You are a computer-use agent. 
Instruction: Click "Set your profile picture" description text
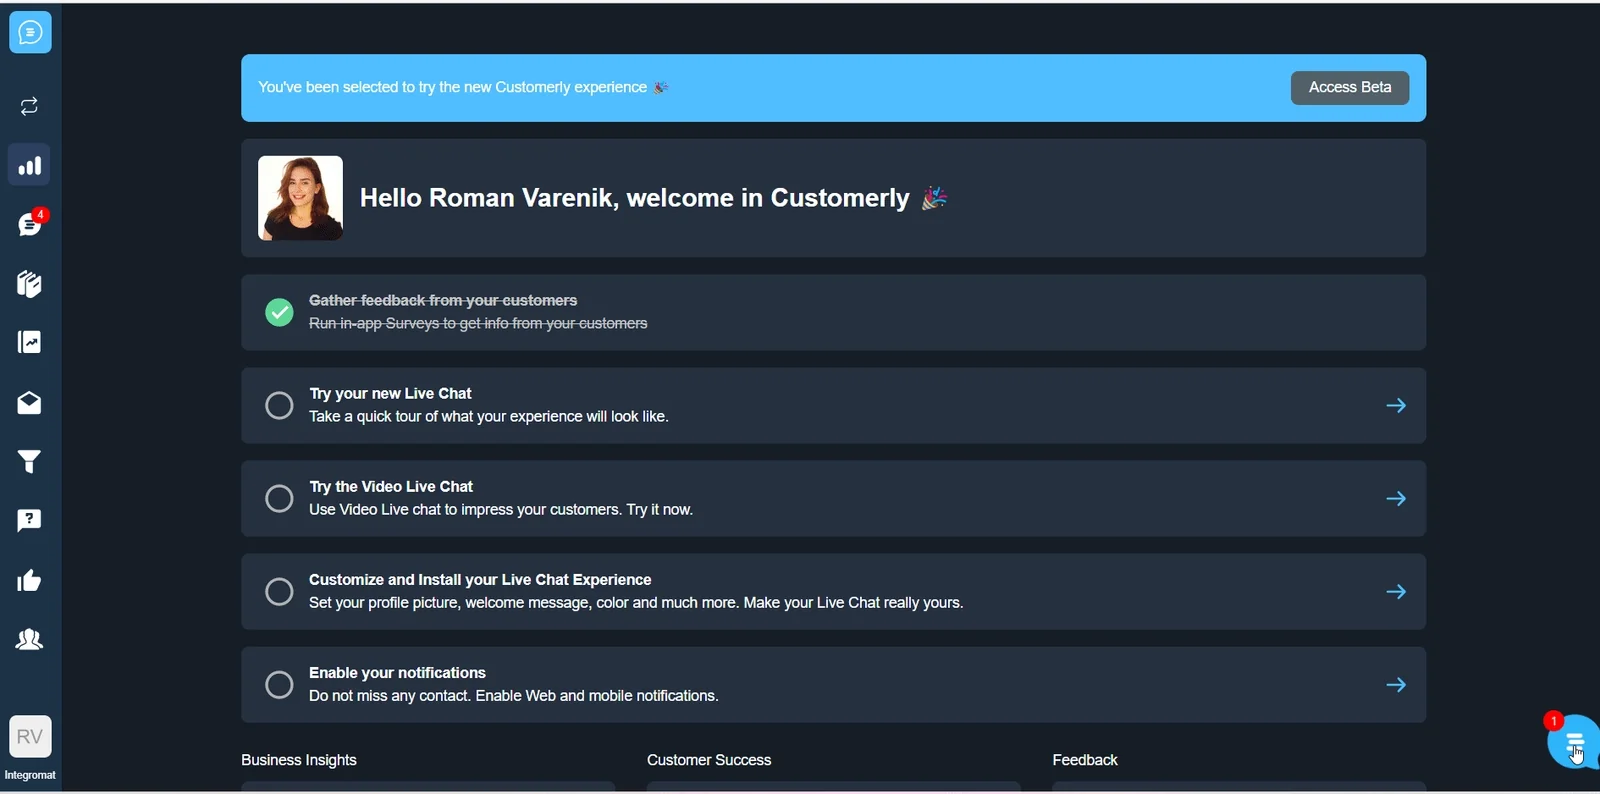(x=636, y=602)
